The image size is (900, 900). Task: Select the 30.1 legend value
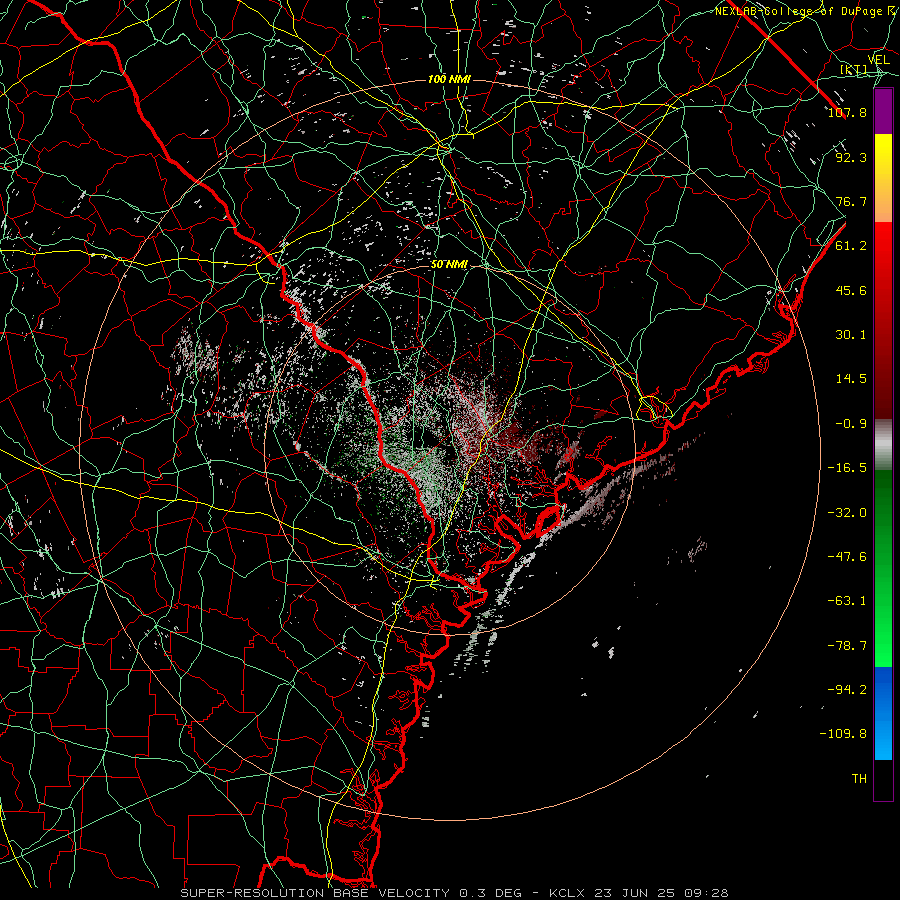click(851, 335)
